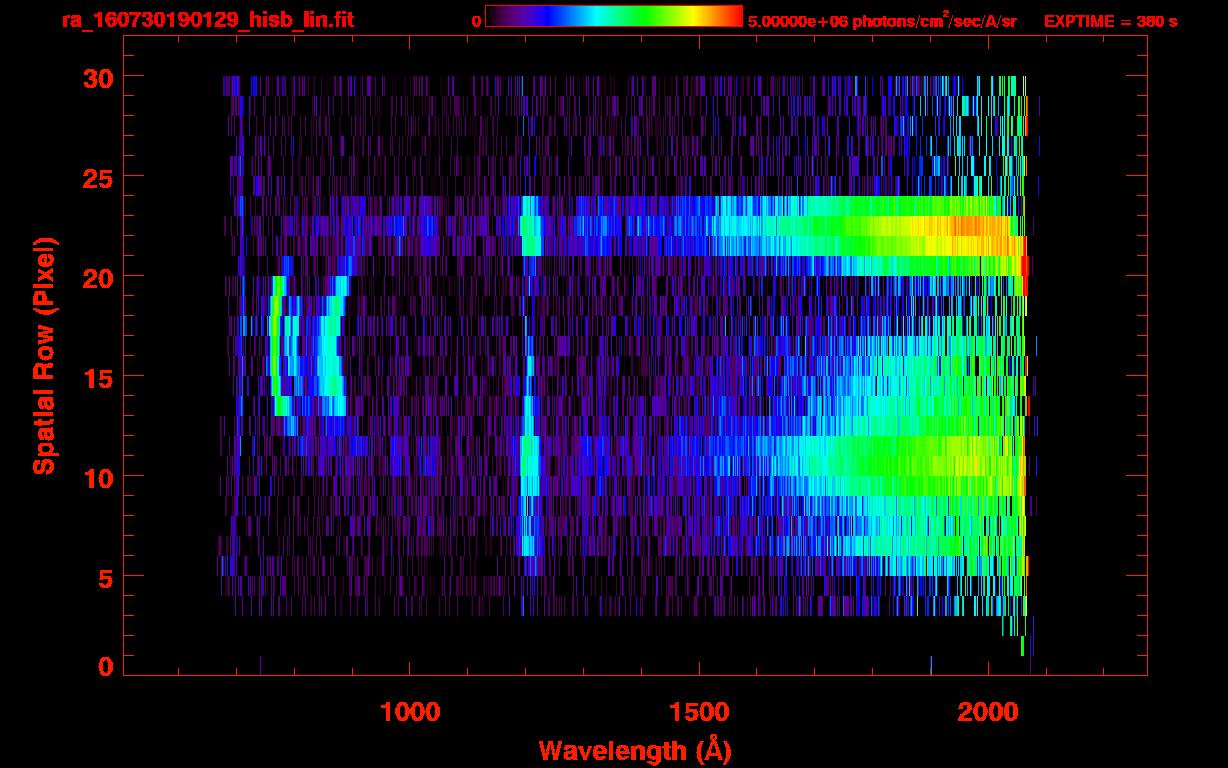The height and width of the screenshot is (768, 1228).
Task: Click the file name ra_160730190129_hisb_lin.fit
Action: (x=207, y=20)
